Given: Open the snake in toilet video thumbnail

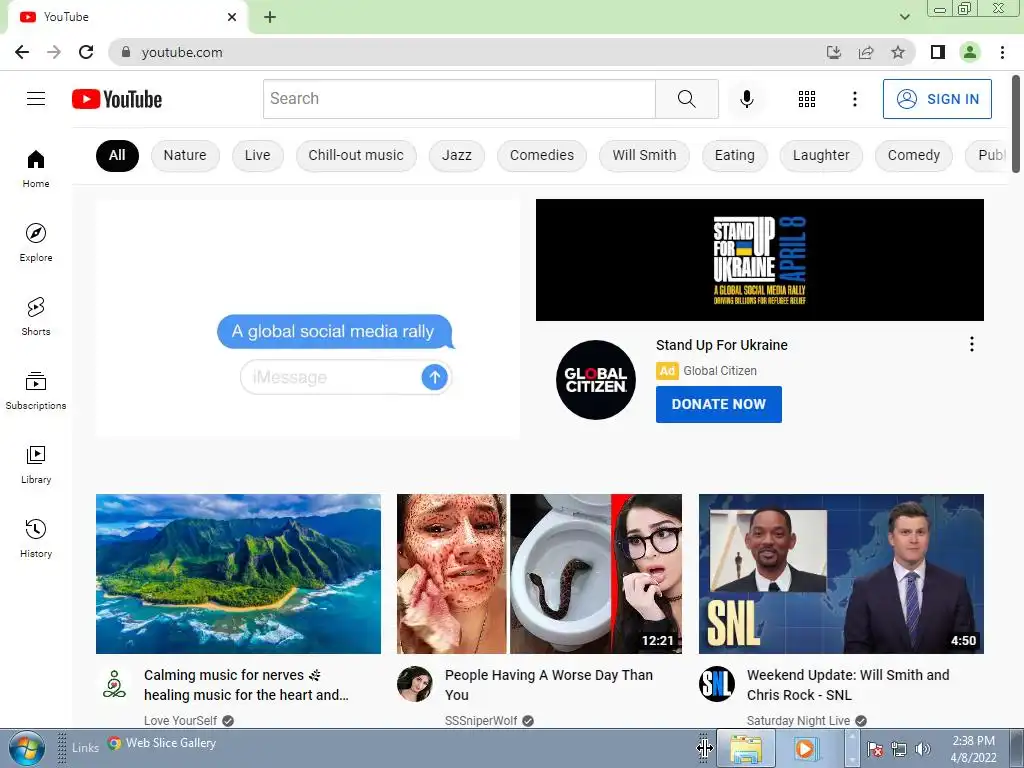Looking at the screenshot, I should click(539, 573).
